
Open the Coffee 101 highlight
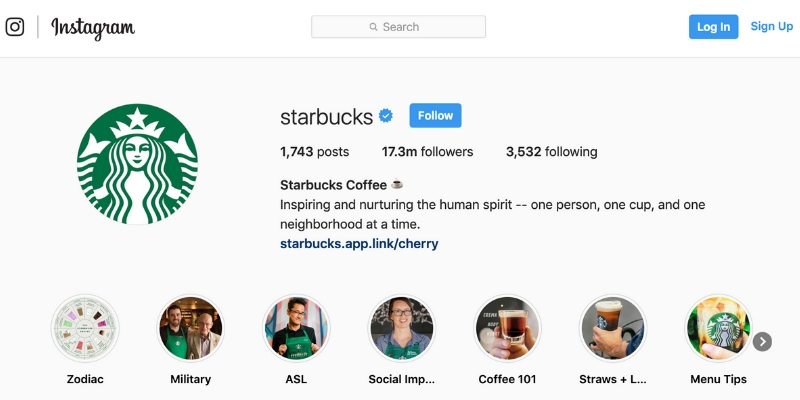click(507, 328)
